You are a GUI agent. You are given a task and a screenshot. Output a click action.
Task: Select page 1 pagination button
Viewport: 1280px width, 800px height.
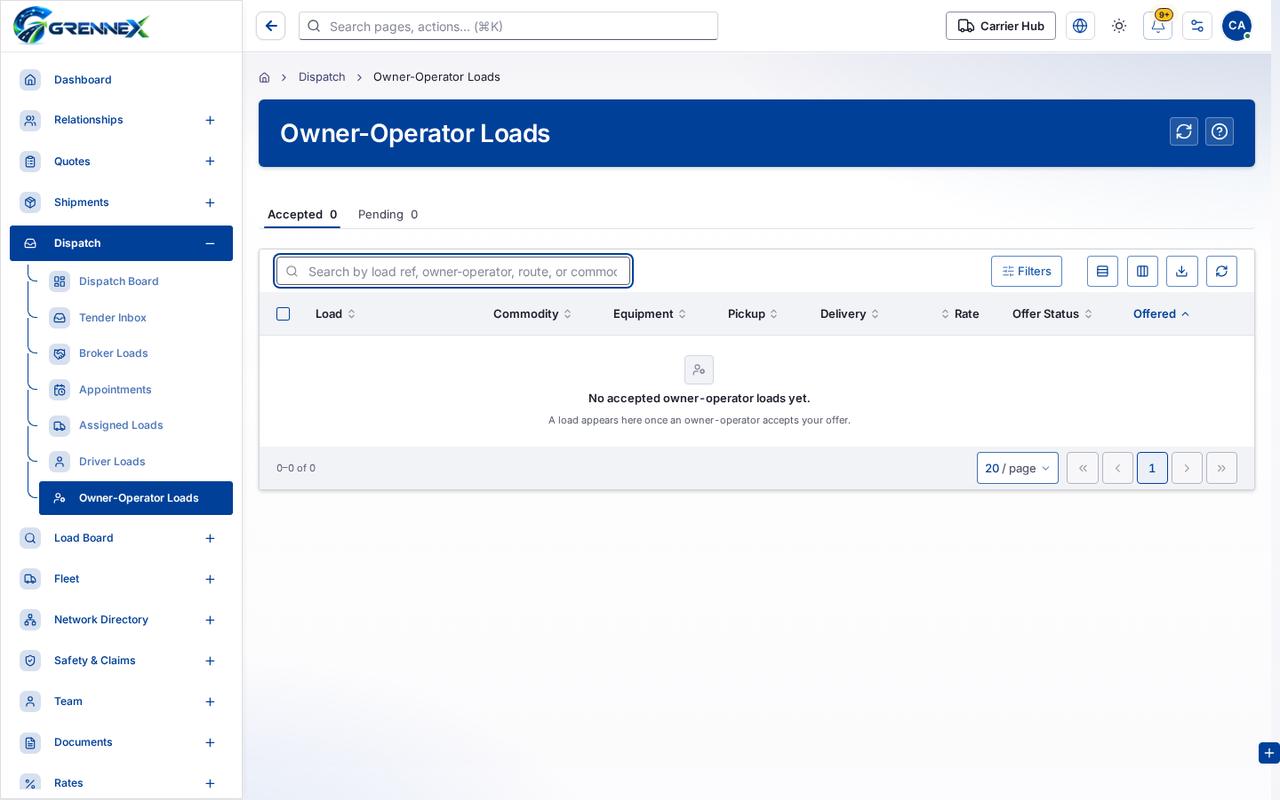pyautogui.click(x=1152, y=468)
